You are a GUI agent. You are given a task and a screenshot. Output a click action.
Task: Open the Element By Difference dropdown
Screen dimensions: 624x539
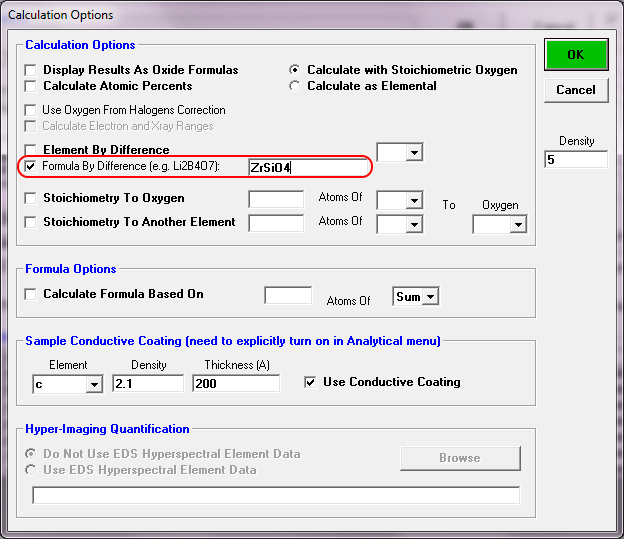coord(414,153)
